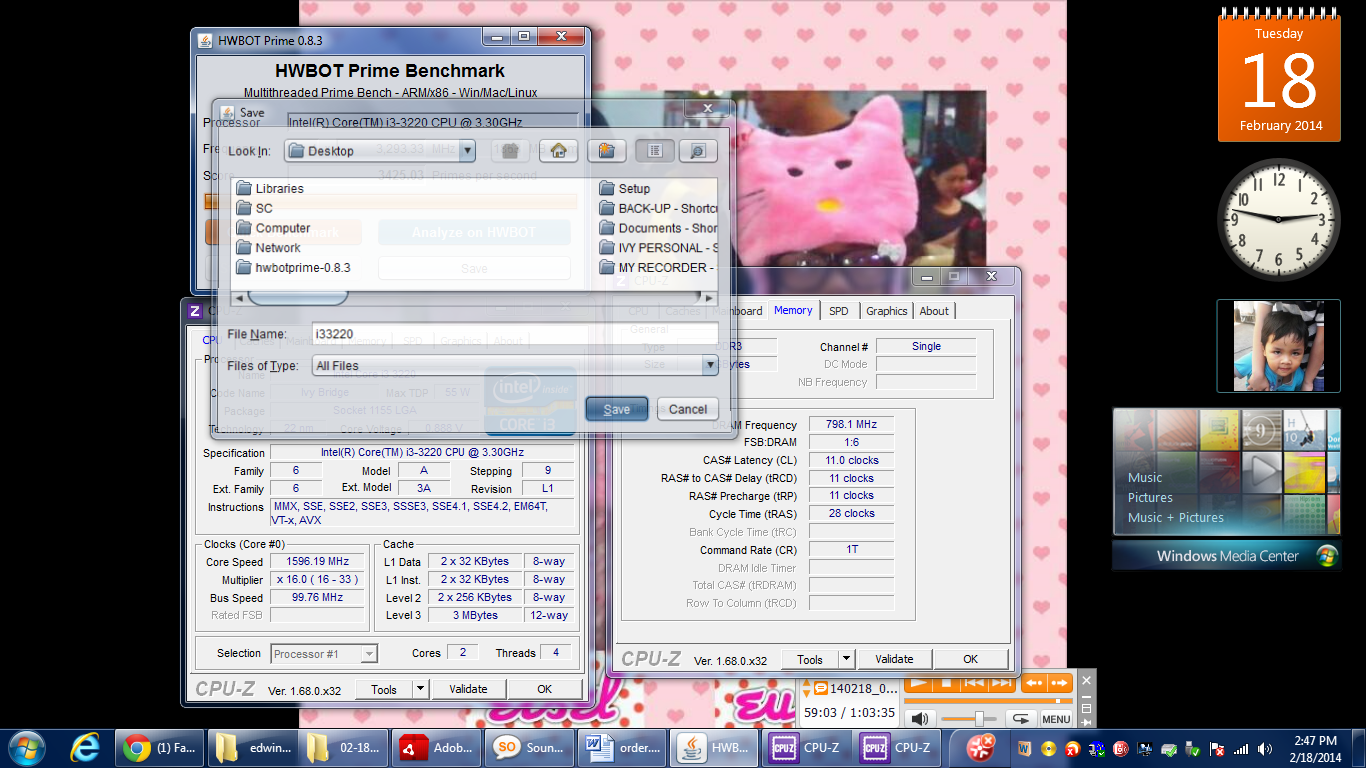Image resolution: width=1366 pixels, height=768 pixels.
Task: Select the Network folder entry
Action: [268, 248]
